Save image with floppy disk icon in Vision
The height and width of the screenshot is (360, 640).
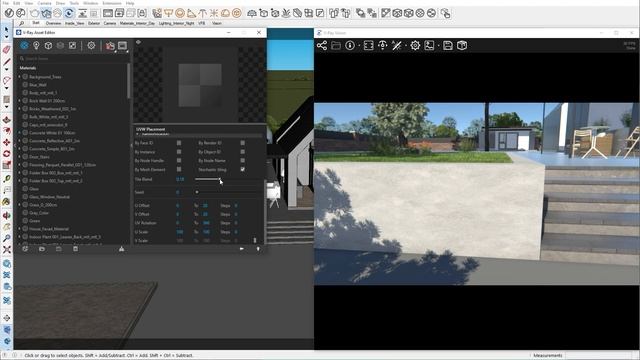tap(448, 45)
